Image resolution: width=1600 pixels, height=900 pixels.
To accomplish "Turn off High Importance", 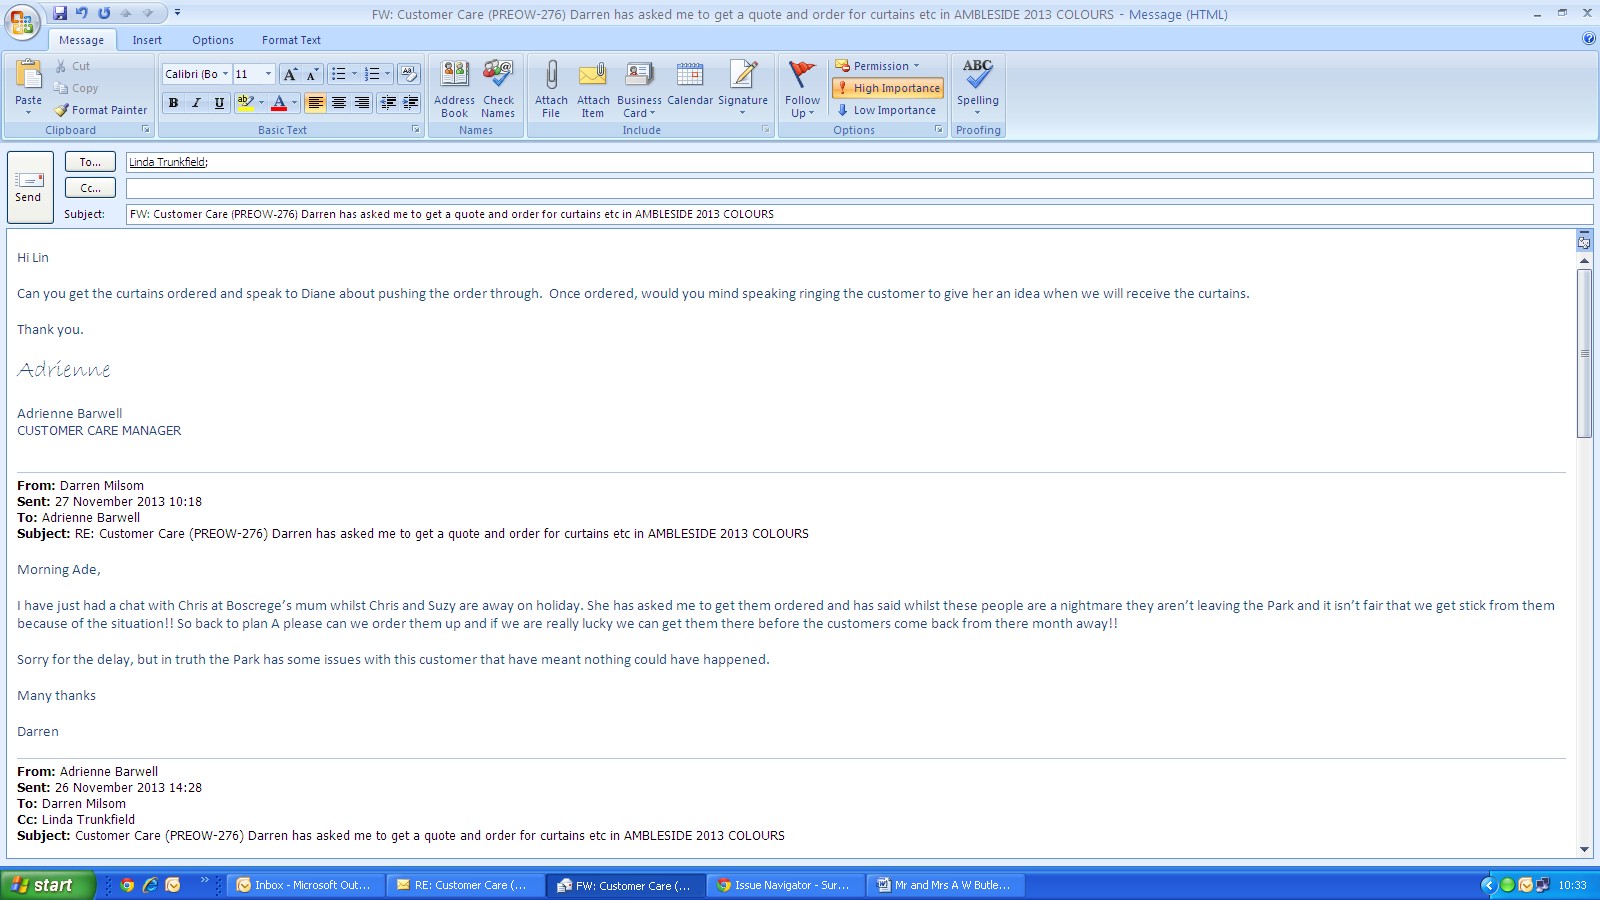I will [888, 88].
